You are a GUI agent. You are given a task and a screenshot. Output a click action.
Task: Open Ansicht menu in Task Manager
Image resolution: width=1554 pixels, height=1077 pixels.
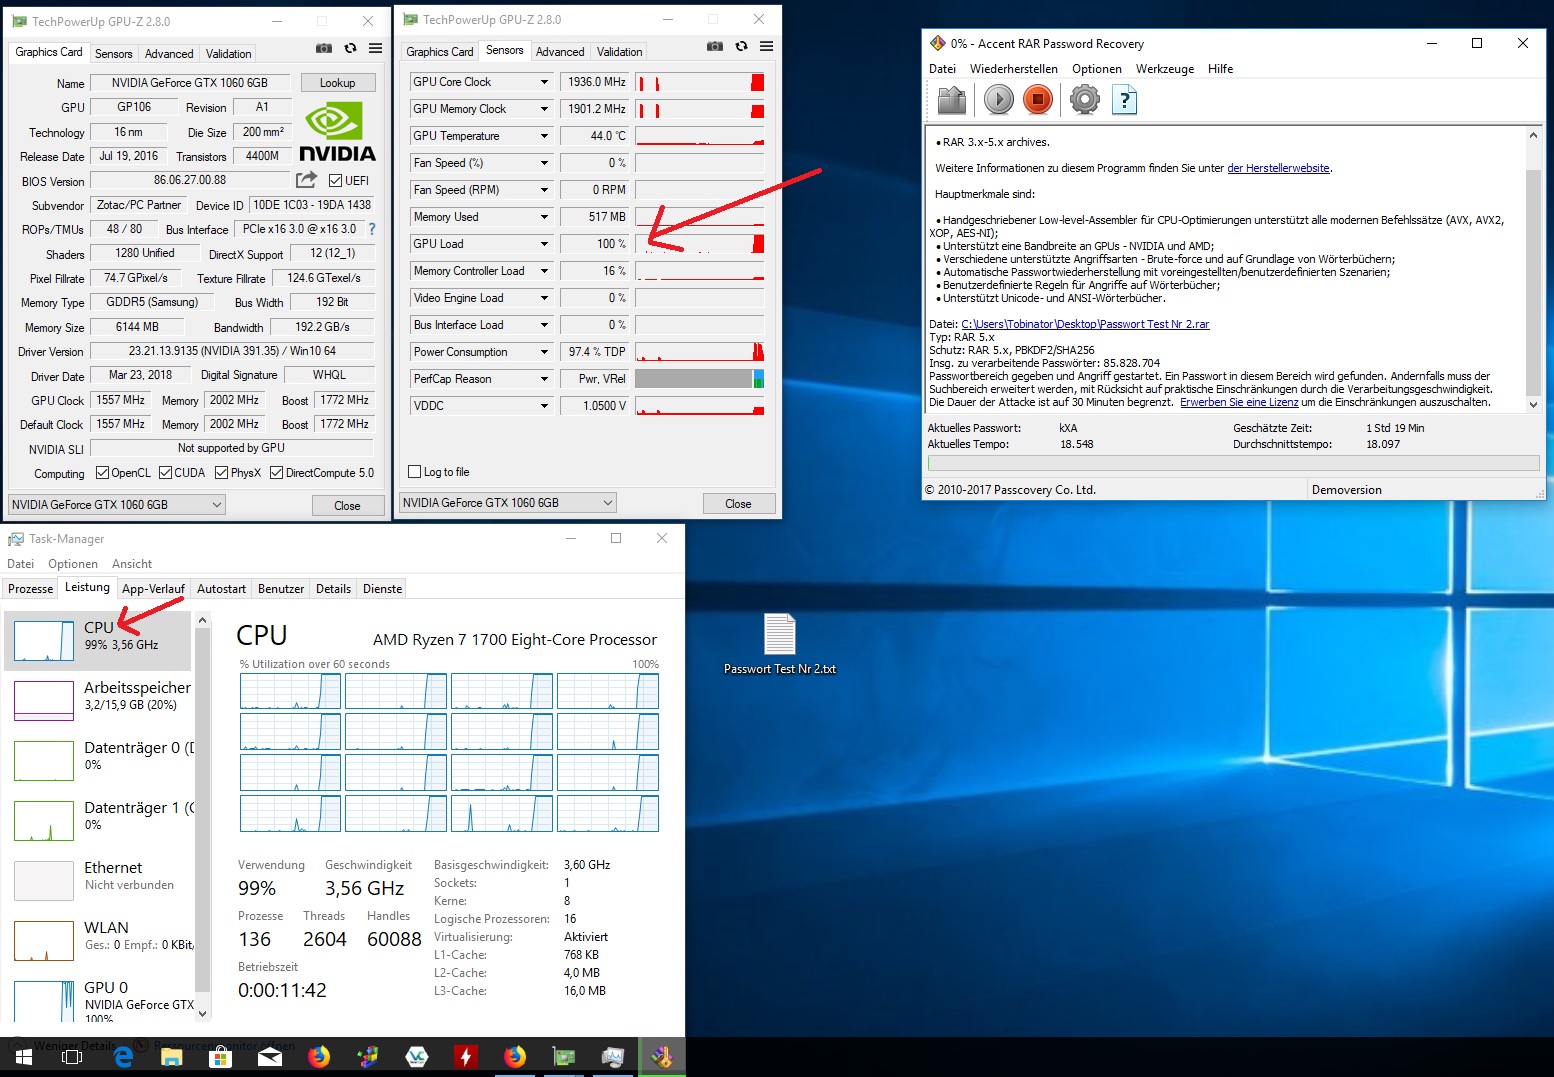[x=132, y=564]
